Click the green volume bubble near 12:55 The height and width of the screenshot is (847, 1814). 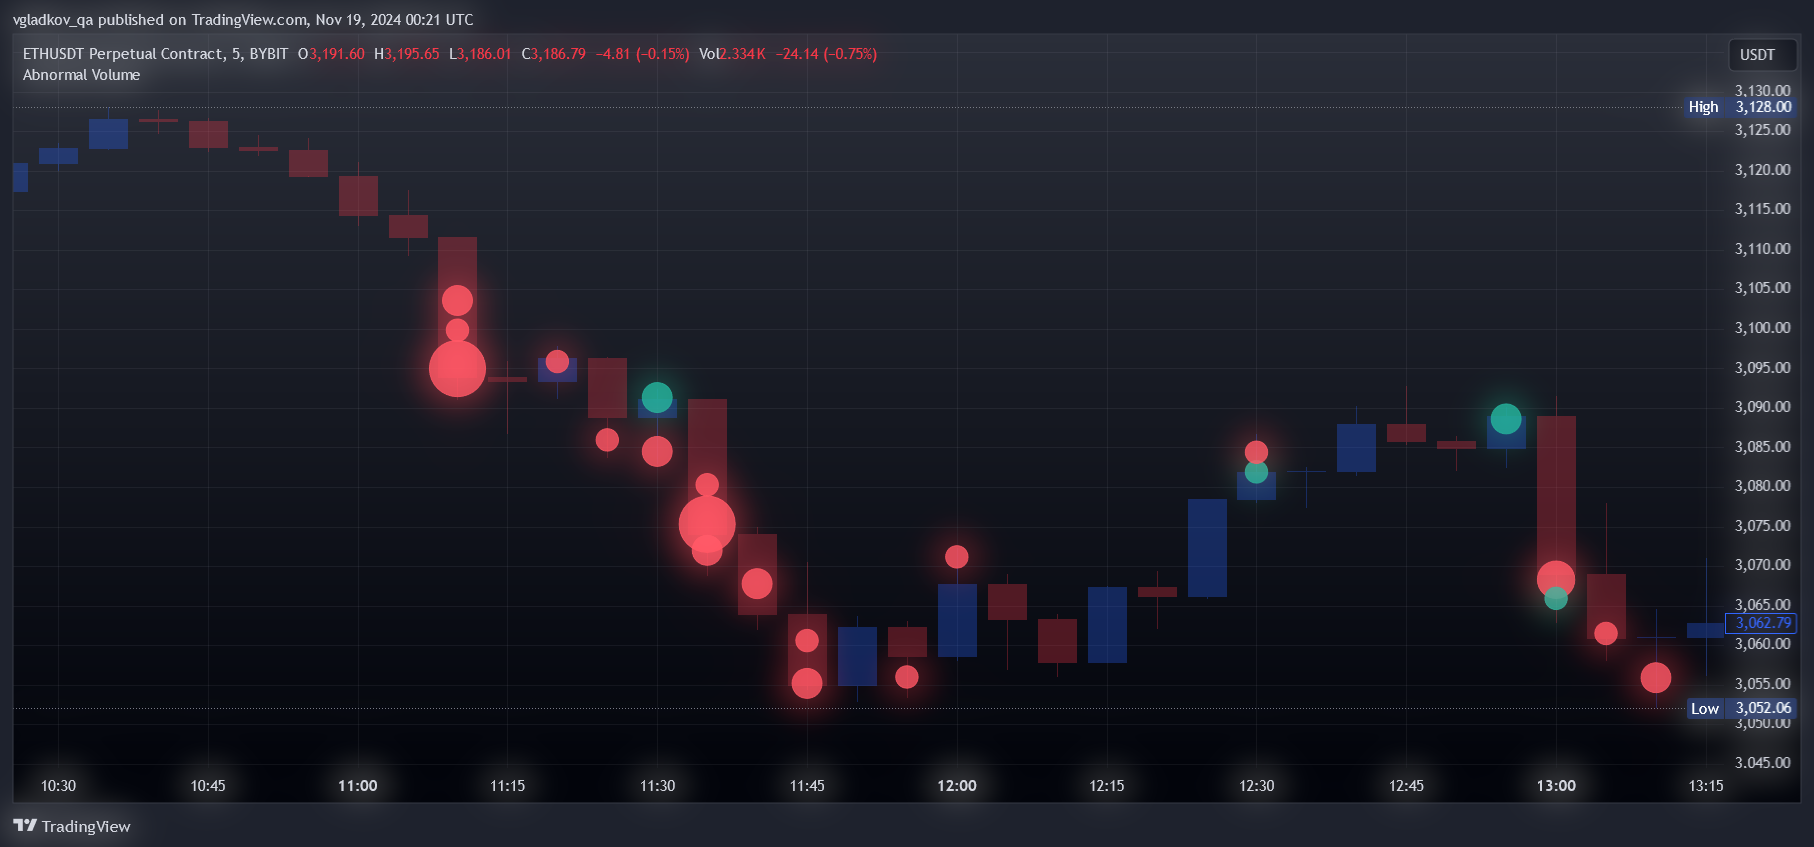tap(1506, 419)
